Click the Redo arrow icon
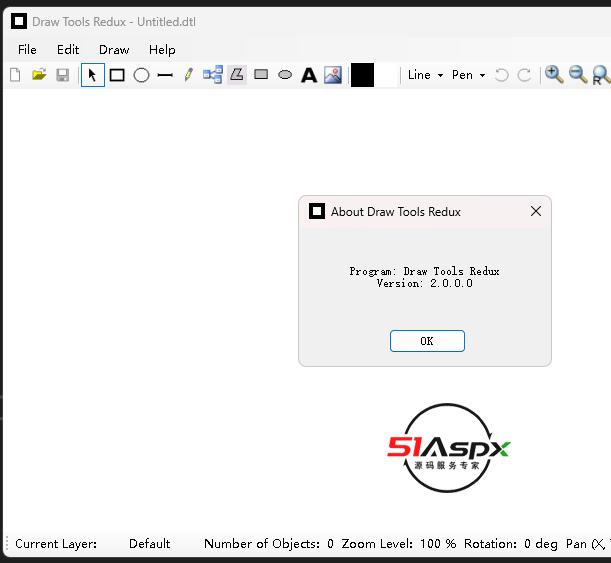 click(x=524, y=75)
